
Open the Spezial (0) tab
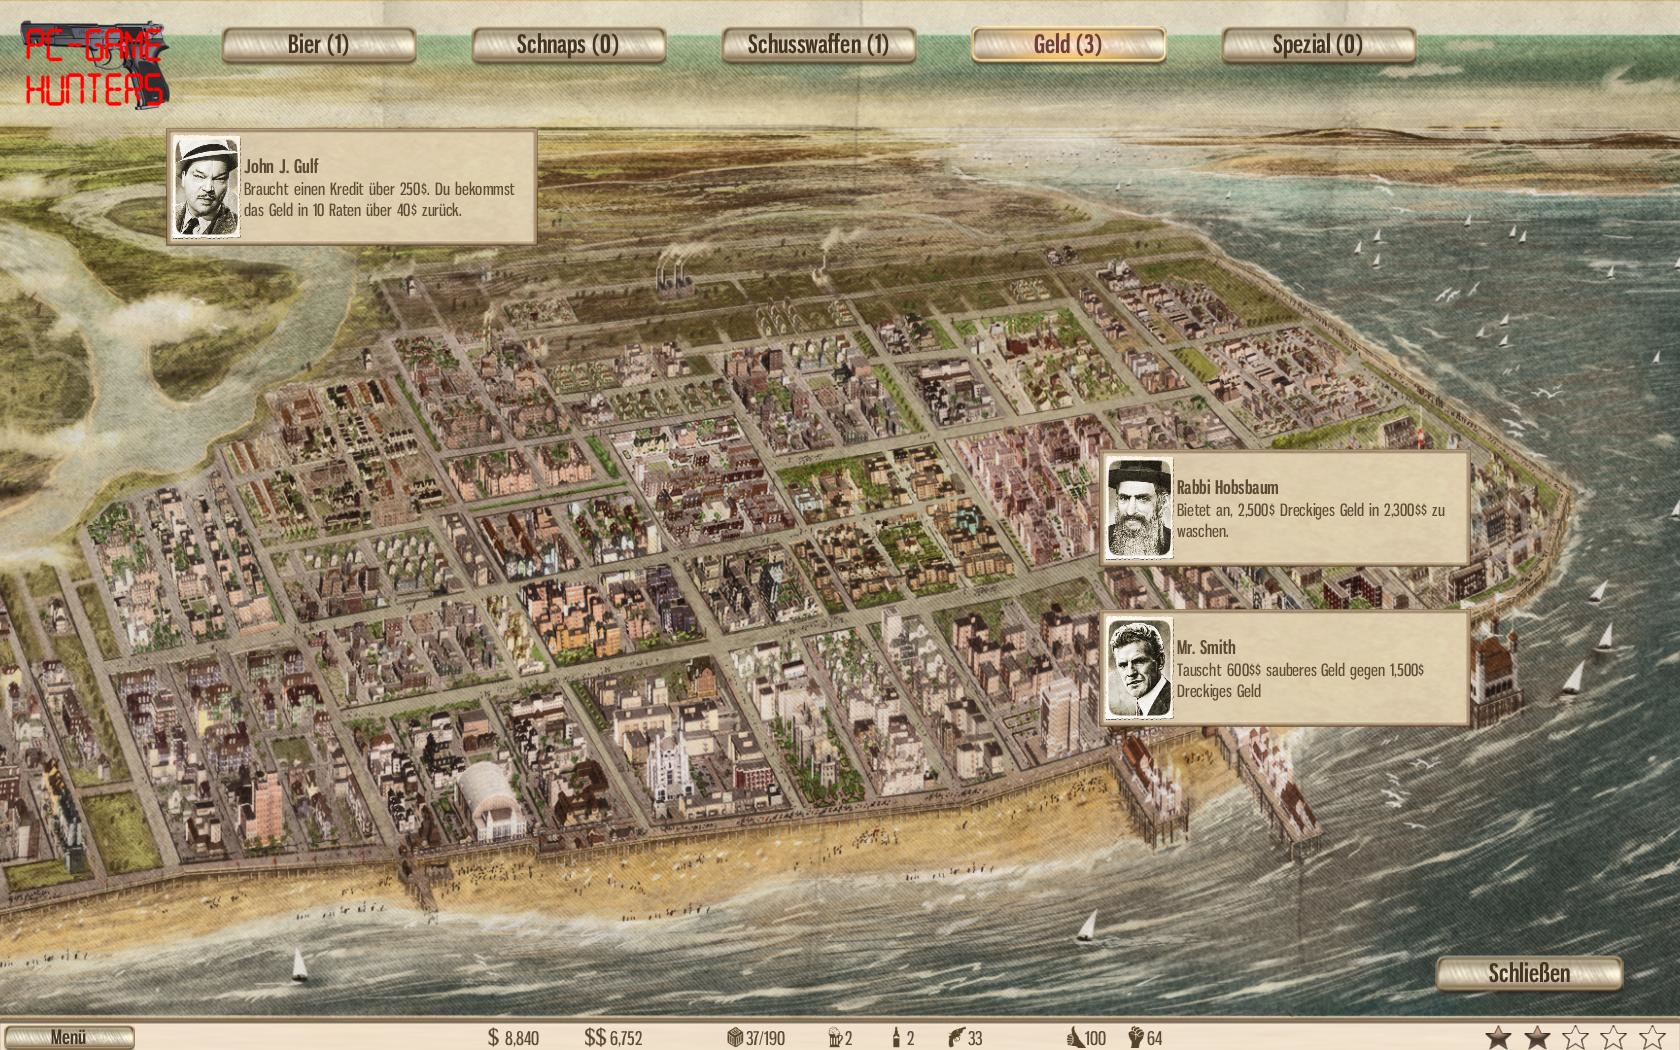(x=1318, y=45)
